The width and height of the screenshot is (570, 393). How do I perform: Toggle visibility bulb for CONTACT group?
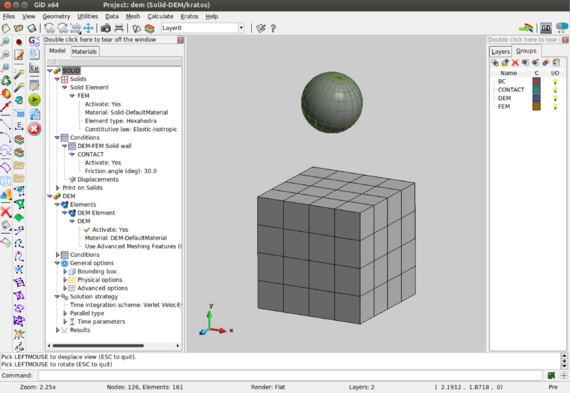coord(555,90)
